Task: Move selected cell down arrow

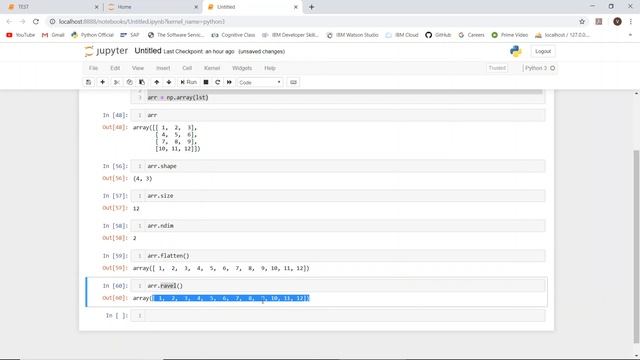Action: click(169, 82)
